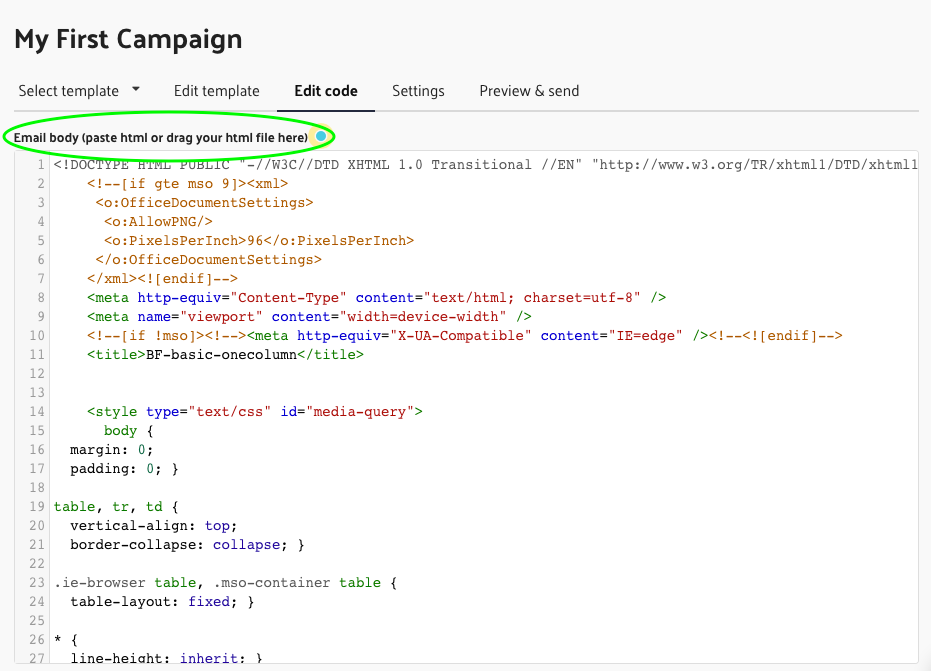Click the blue info dot beside Email body label
Viewport: 931px width, 671px height.
[x=320, y=136]
